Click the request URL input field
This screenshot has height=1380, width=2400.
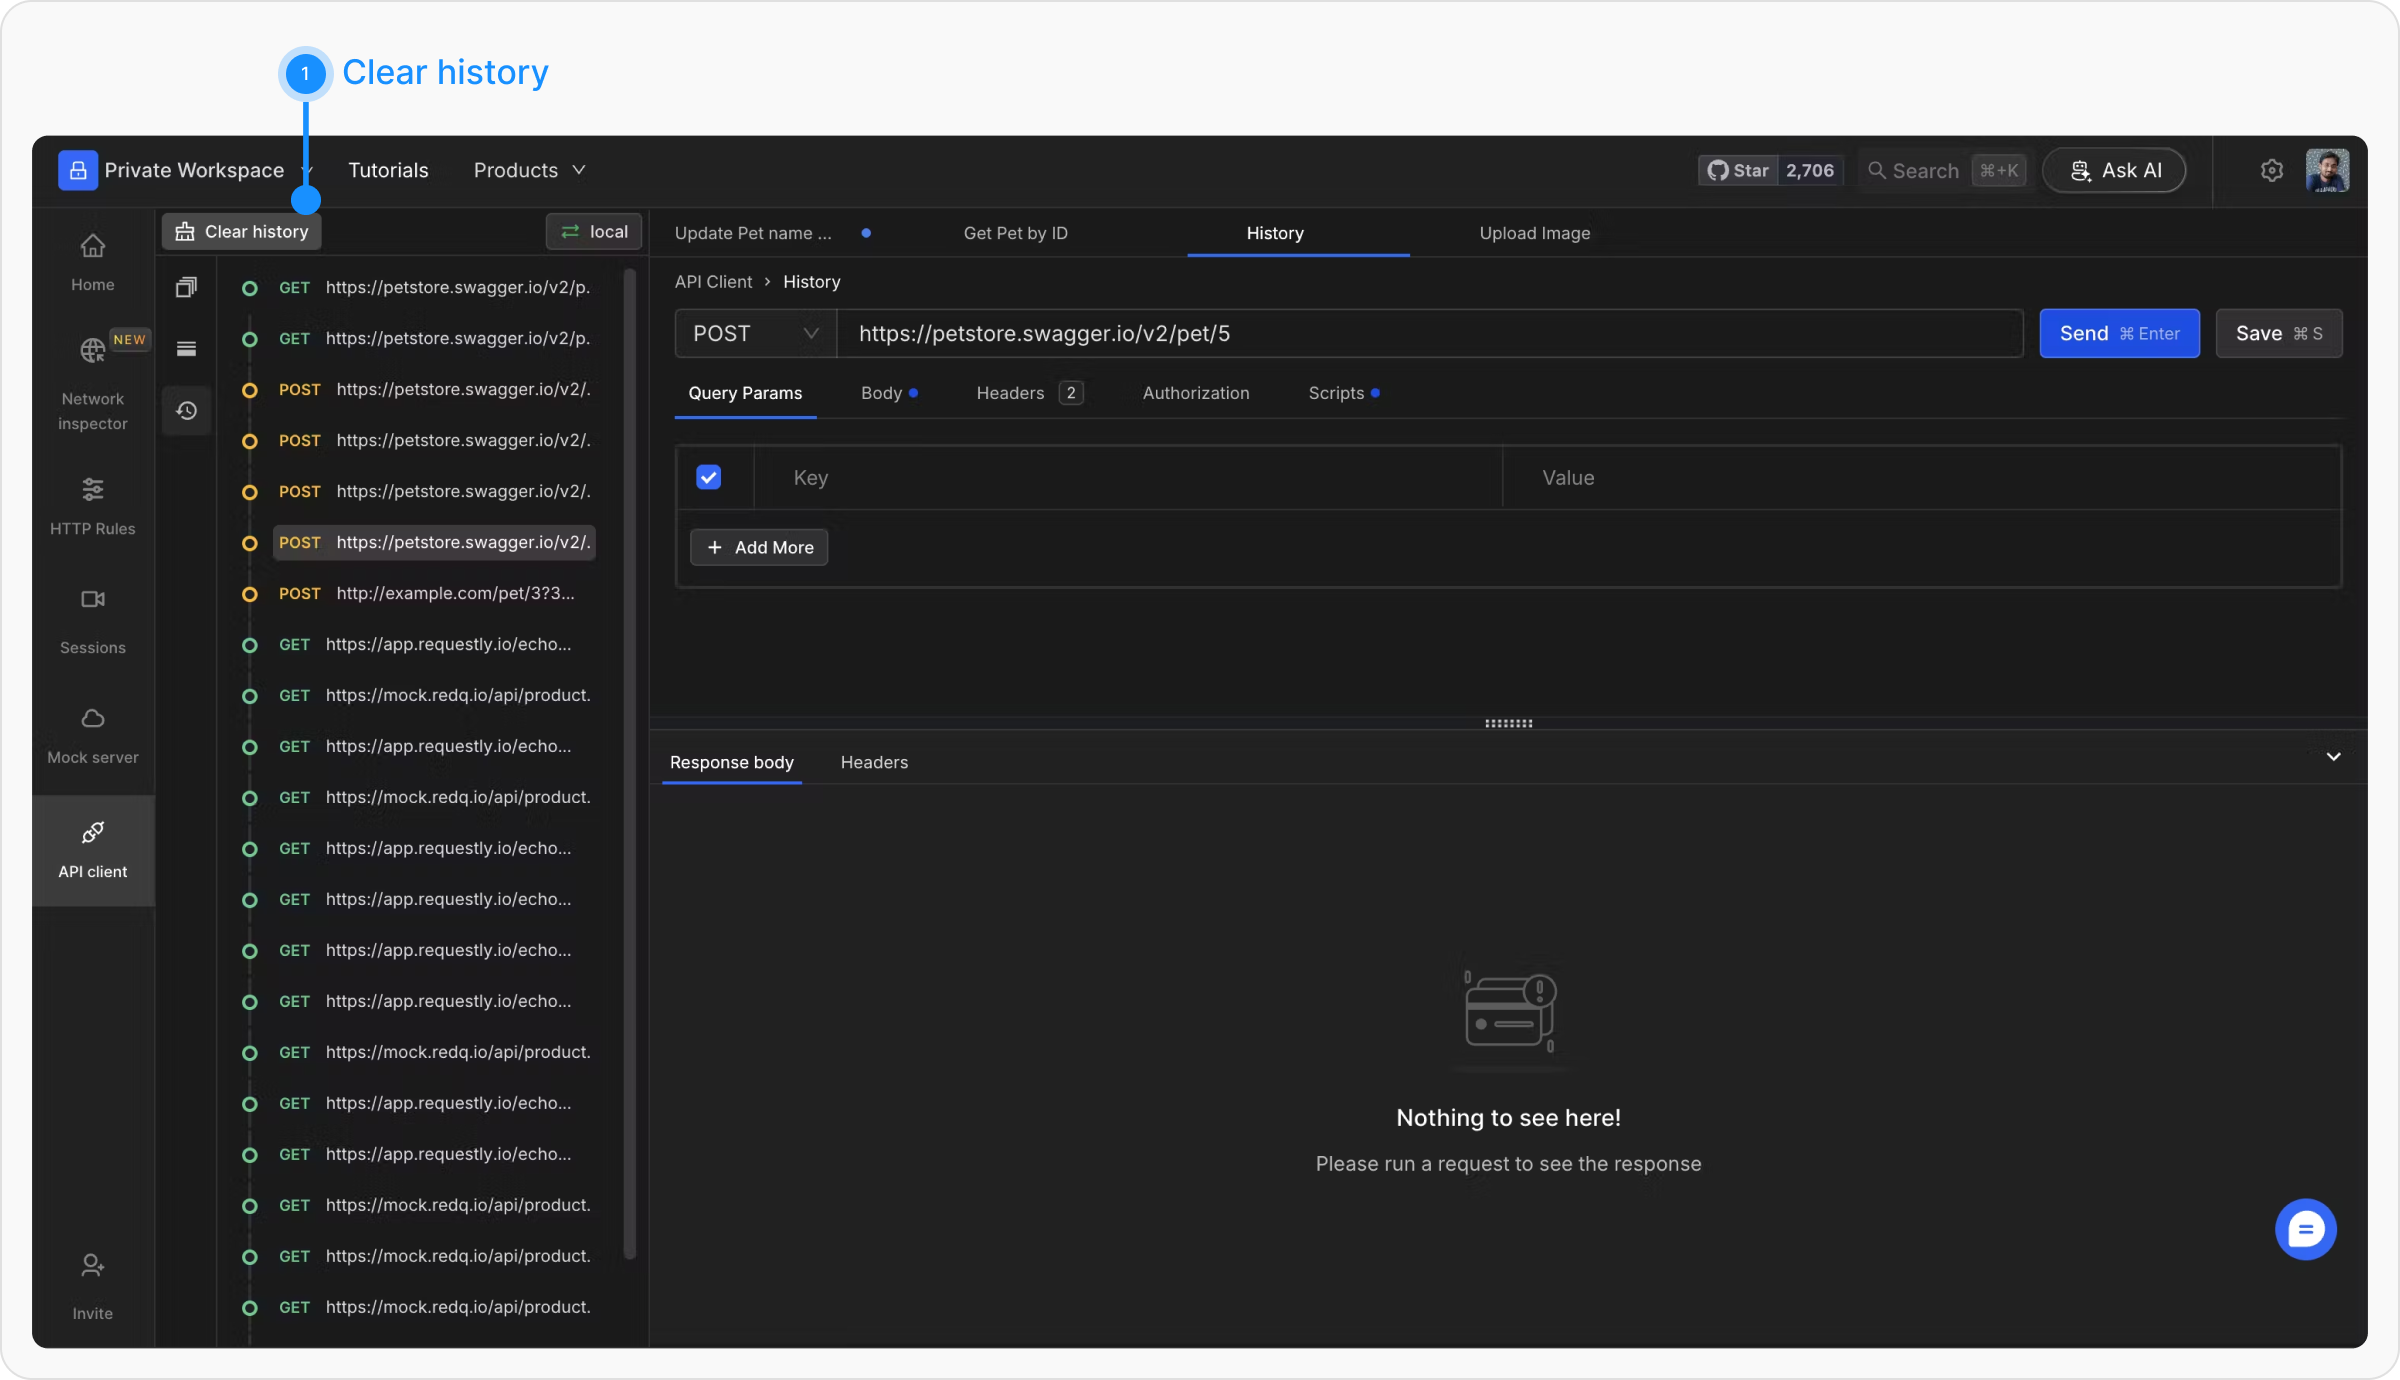click(1430, 334)
